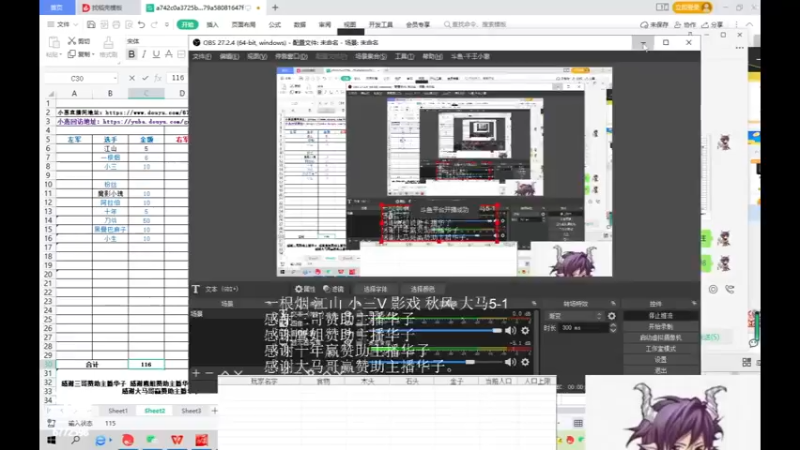Click the cell with name 江山
The height and width of the screenshot is (450, 800).
coord(110,148)
